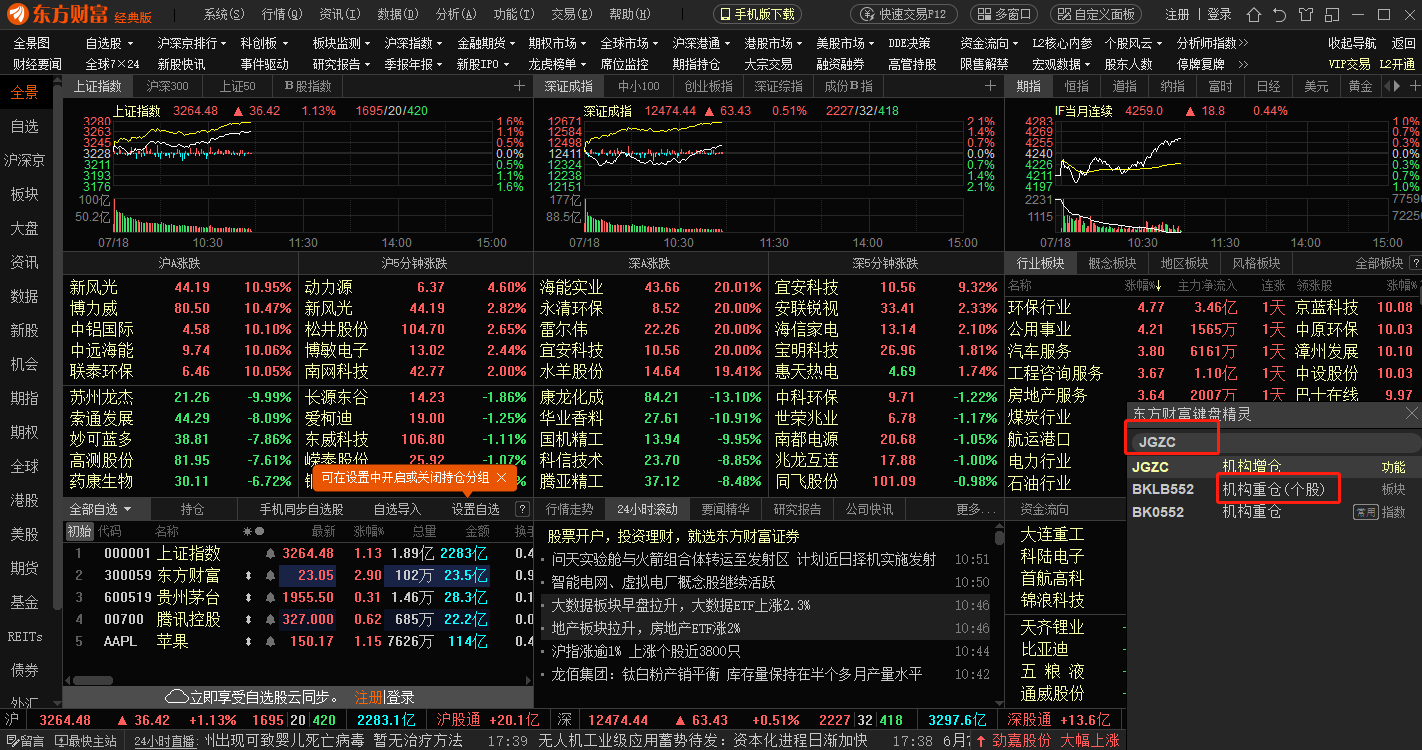Select 板块 in the left sidebar

pos(25,194)
